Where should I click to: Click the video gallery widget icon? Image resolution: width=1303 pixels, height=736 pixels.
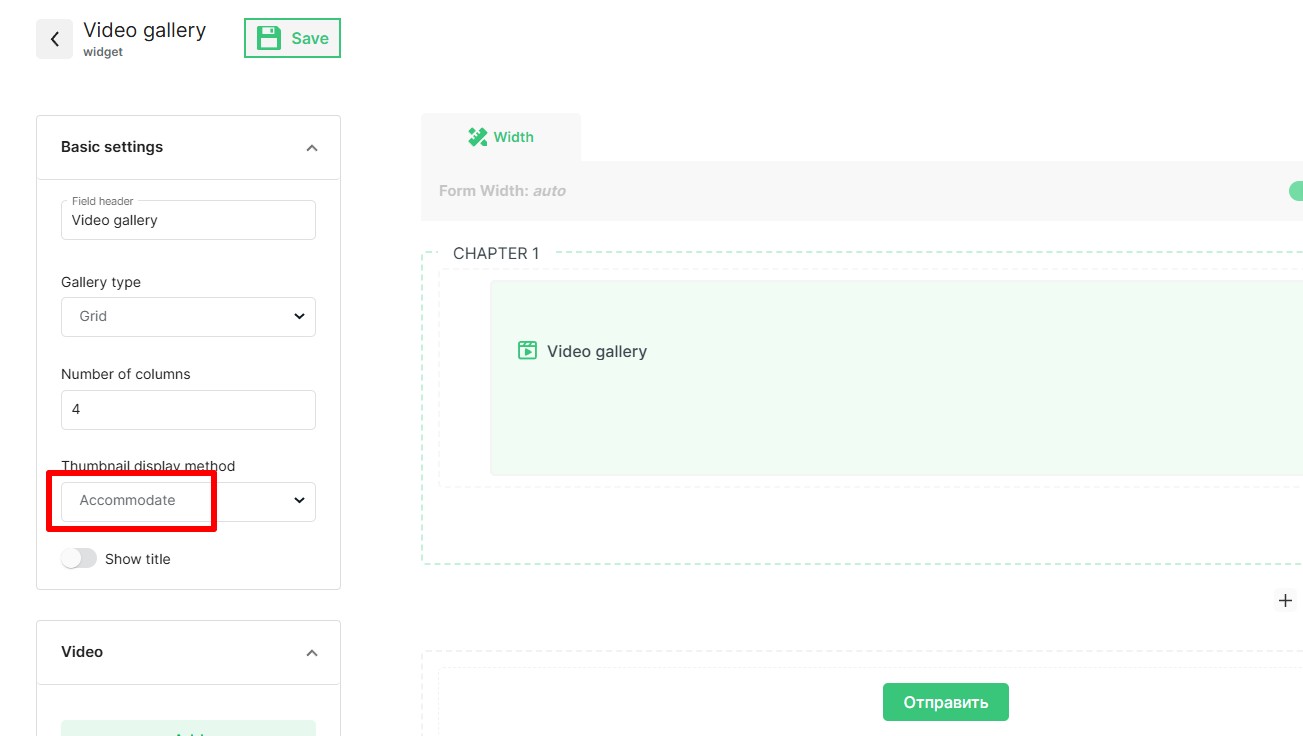[527, 351]
